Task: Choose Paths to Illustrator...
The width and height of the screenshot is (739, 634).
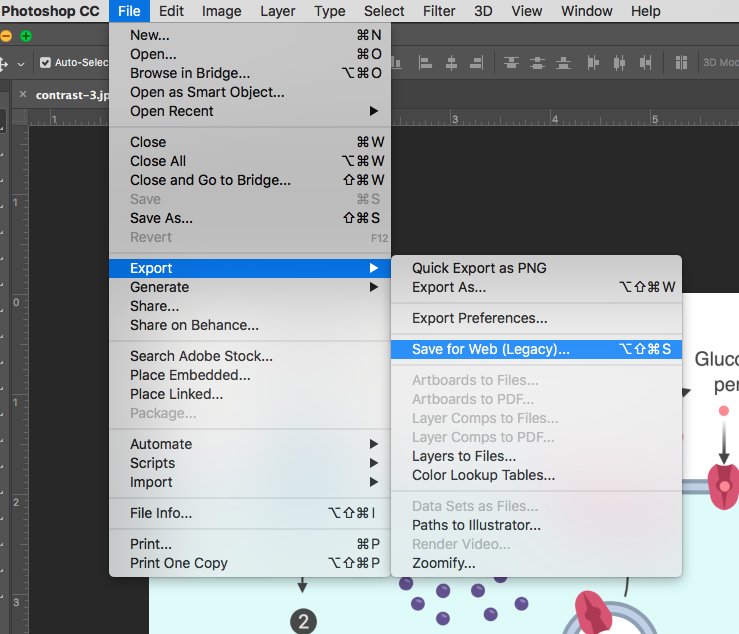Action: click(x=536, y=525)
